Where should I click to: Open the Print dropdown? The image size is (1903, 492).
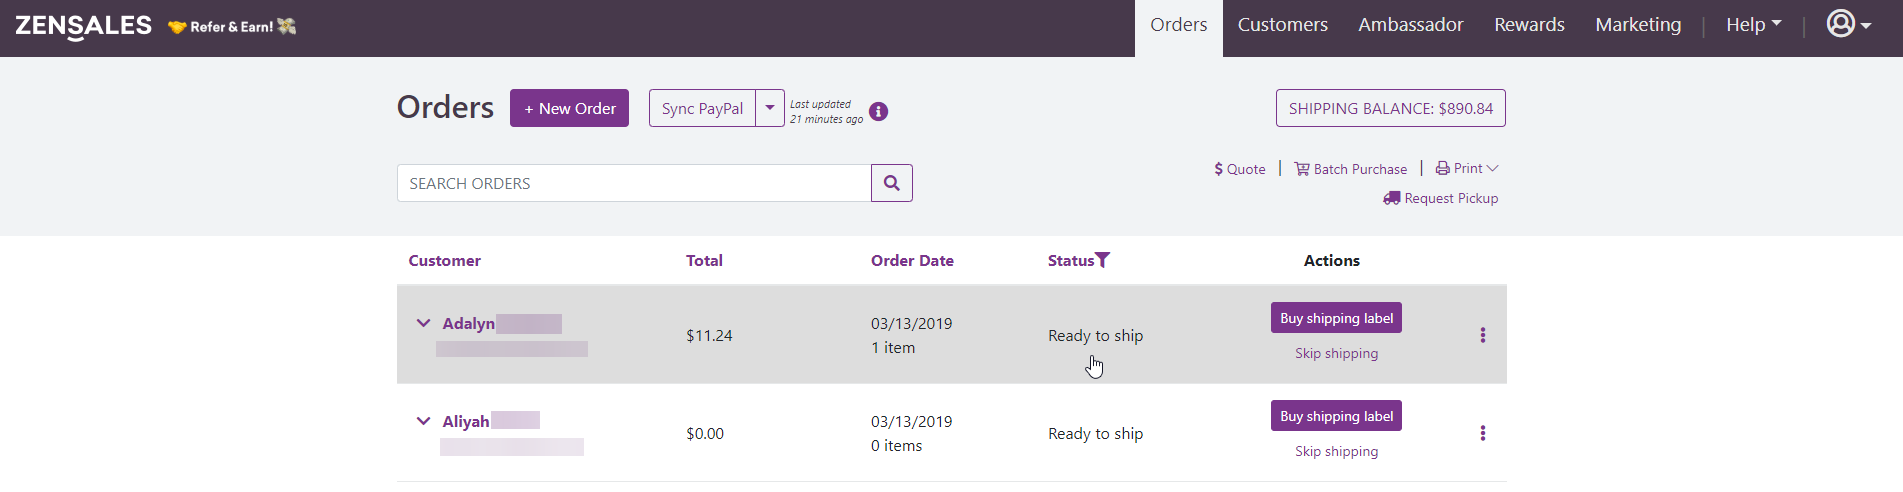(x=1467, y=168)
